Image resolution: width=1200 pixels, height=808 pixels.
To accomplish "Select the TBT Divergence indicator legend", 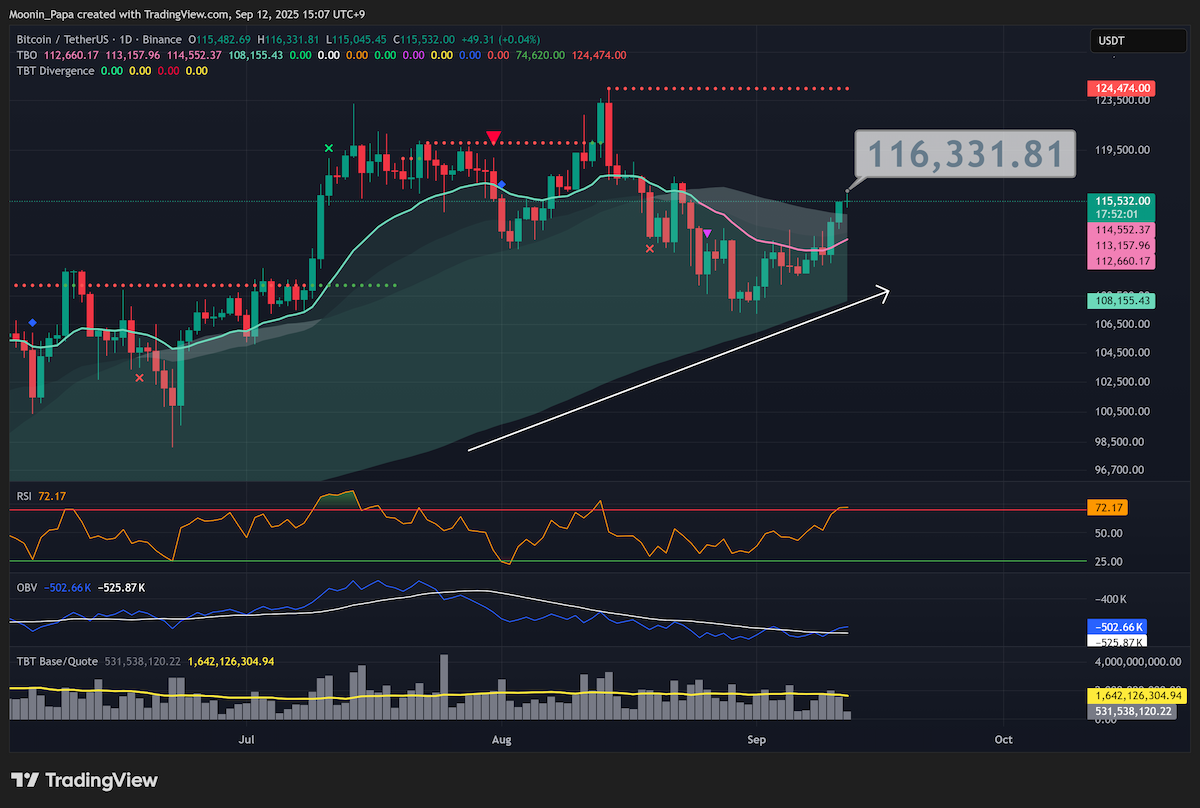I will point(55,71).
